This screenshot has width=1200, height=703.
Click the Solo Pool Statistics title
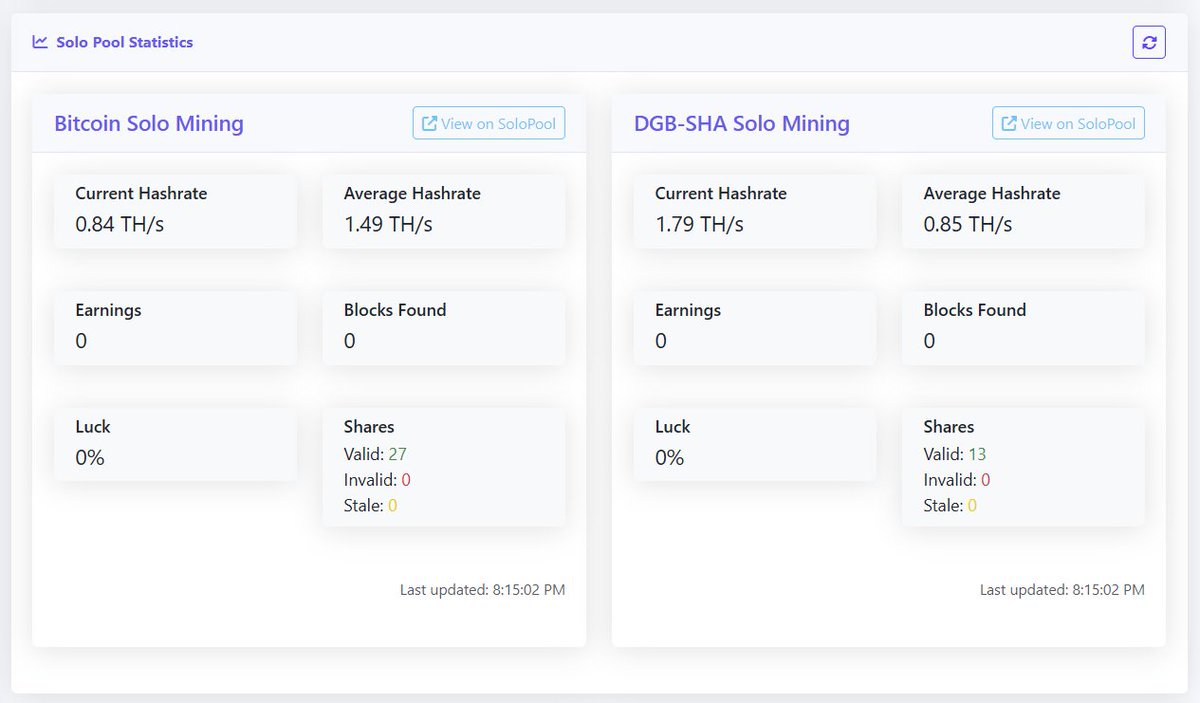click(125, 42)
